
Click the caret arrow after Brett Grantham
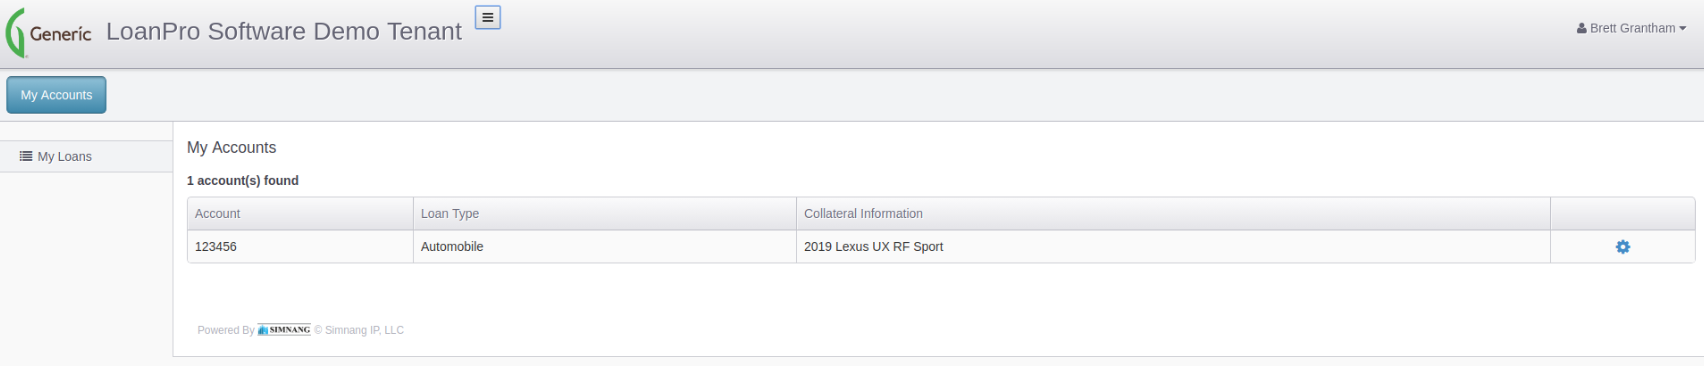pos(1682,28)
